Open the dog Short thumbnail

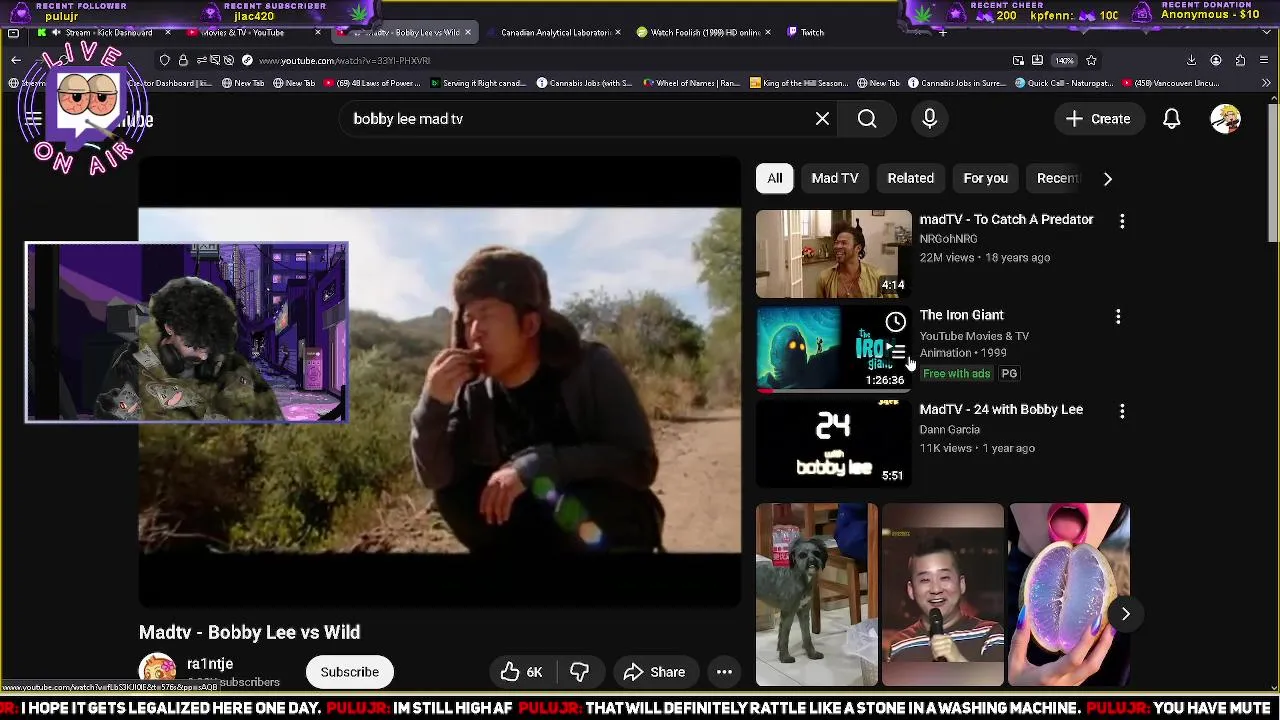pos(817,595)
